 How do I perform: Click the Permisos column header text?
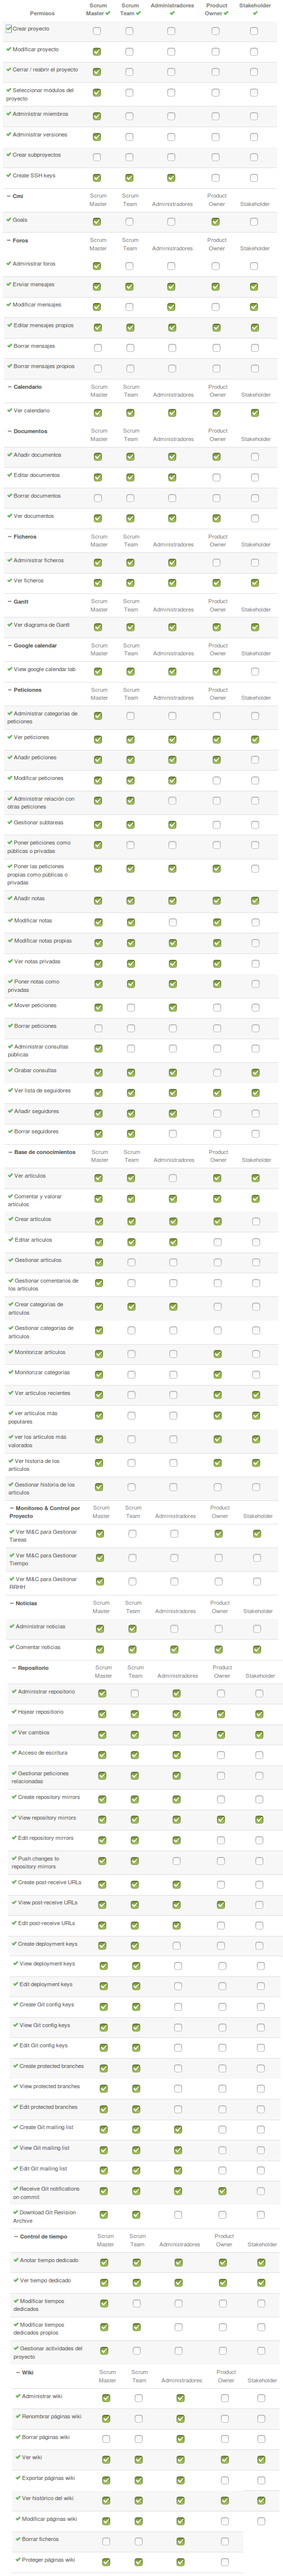point(42,14)
